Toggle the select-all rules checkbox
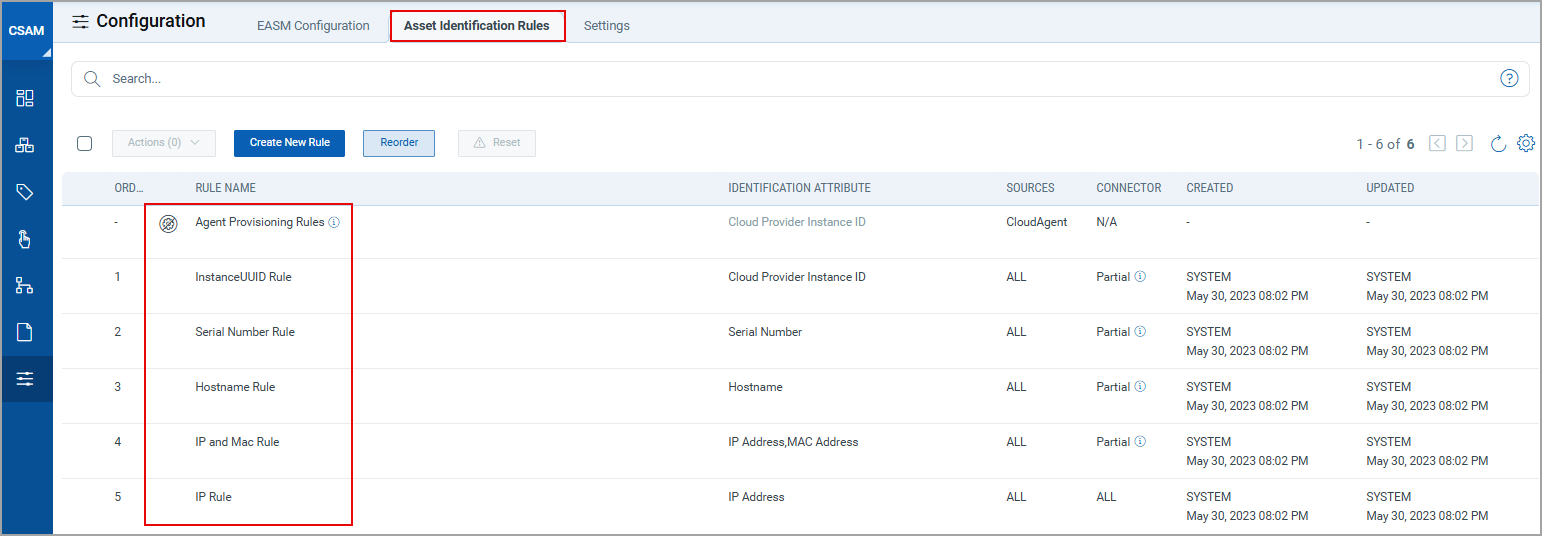Viewport: 1542px width, 536px height. pyautogui.click(x=85, y=143)
